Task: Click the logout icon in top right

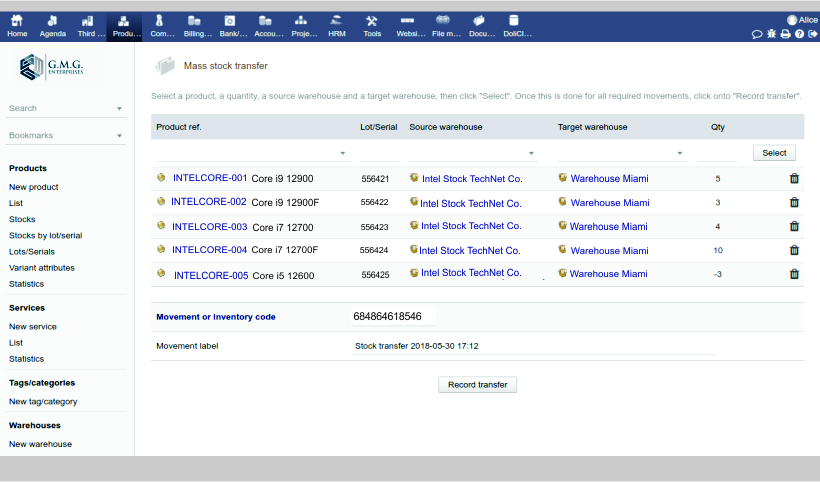Action: (812, 33)
